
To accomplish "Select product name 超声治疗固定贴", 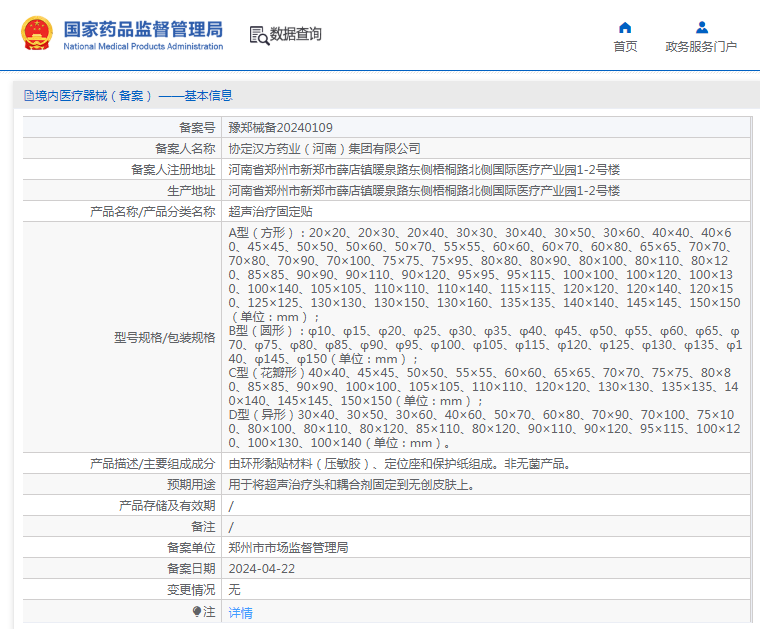I will 270,212.
